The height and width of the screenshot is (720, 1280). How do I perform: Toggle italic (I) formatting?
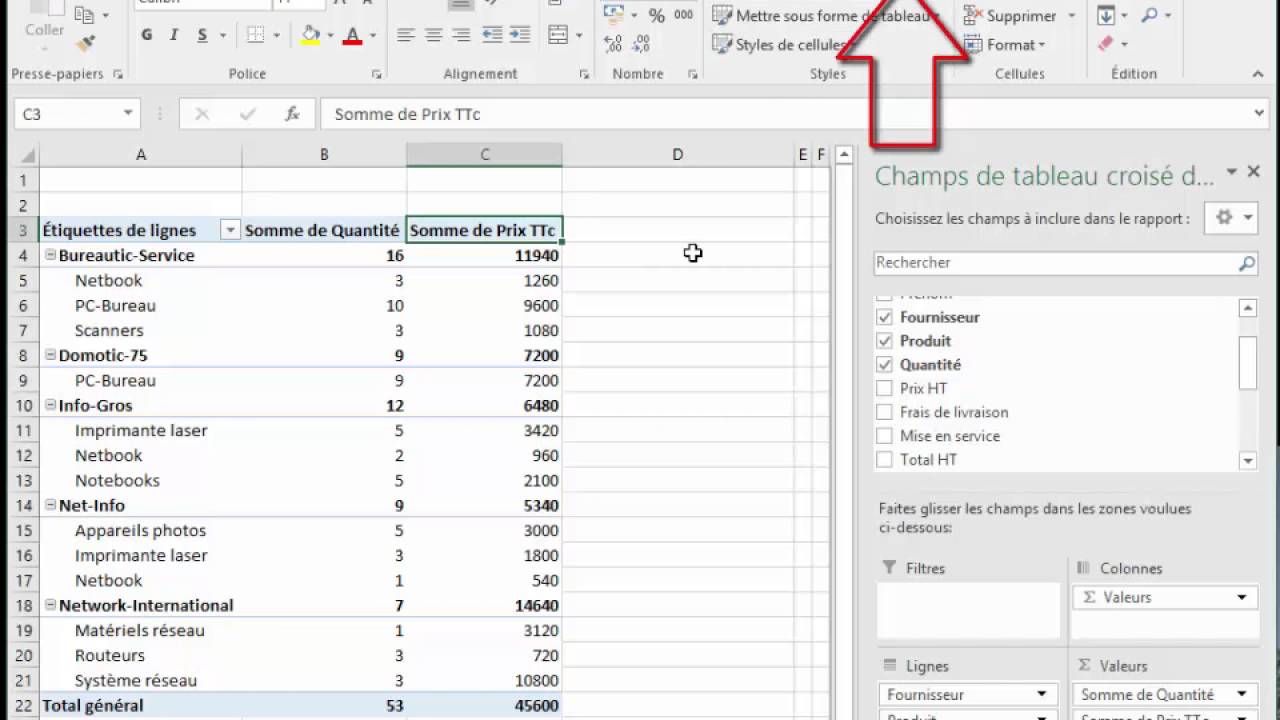[174, 35]
